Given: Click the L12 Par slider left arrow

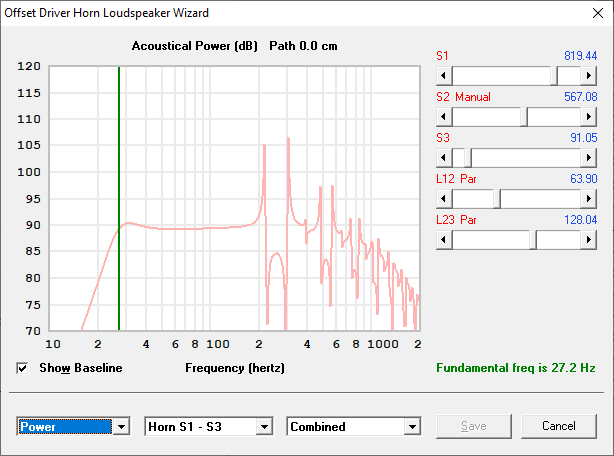Looking at the screenshot, I should click(444, 199).
